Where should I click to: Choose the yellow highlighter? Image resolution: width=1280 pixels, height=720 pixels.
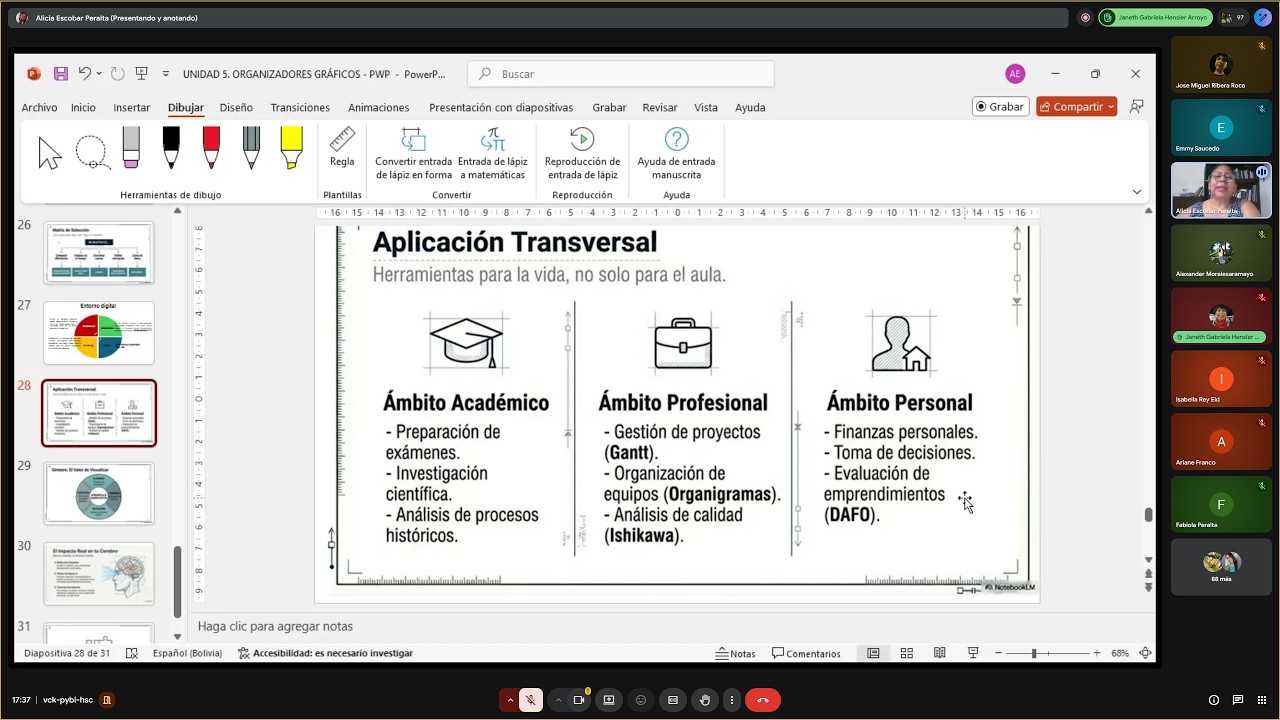pyautogui.click(x=291, y=148)
